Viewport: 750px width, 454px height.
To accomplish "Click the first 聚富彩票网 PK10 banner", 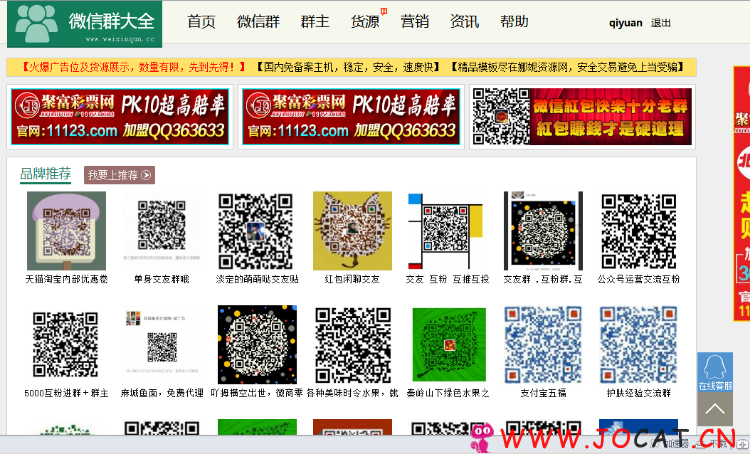I will click(120, 117).
